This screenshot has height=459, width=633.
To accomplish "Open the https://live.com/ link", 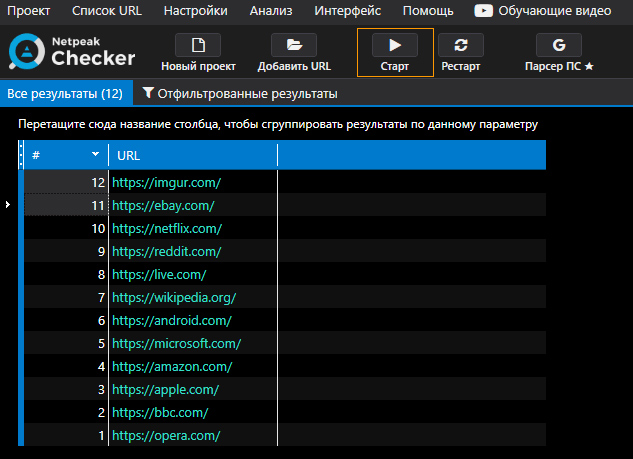I will (159, 275).
